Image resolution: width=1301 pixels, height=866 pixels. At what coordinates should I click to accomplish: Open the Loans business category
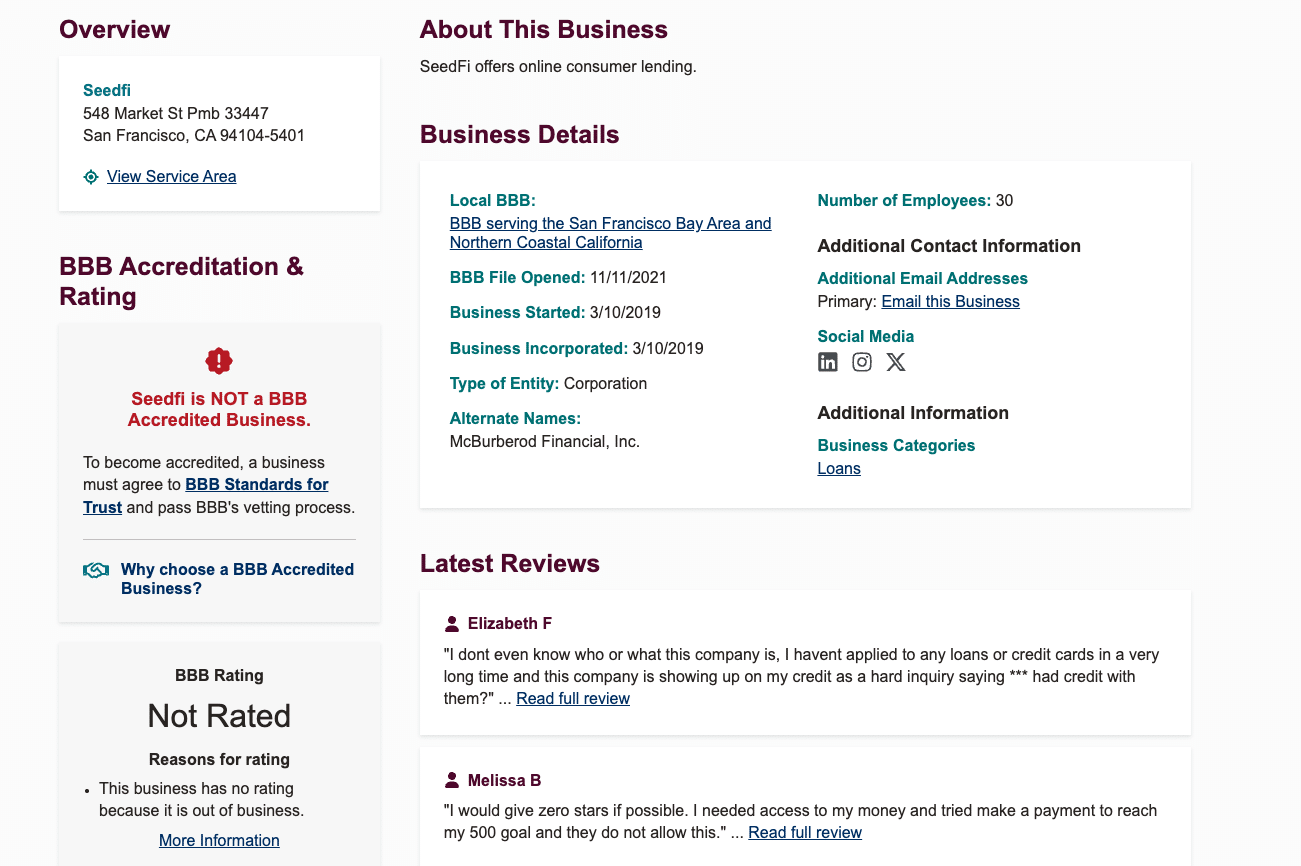click(838, 468)
